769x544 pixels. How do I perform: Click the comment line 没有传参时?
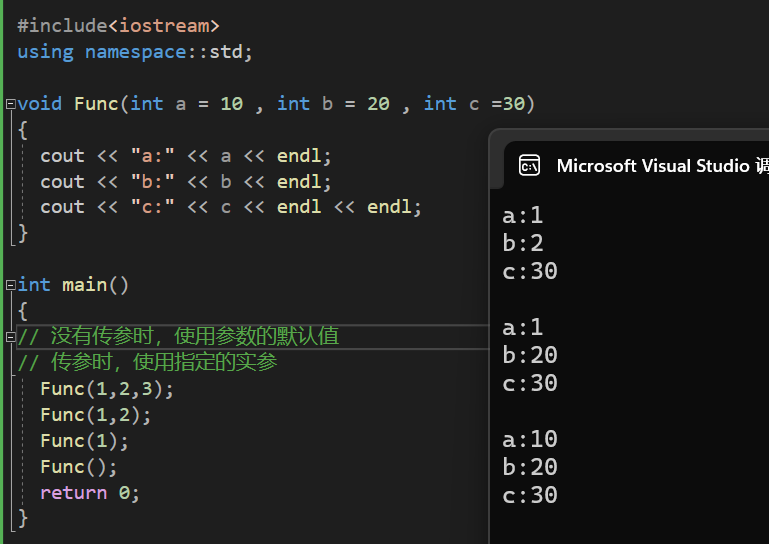[x=178, y=337]
